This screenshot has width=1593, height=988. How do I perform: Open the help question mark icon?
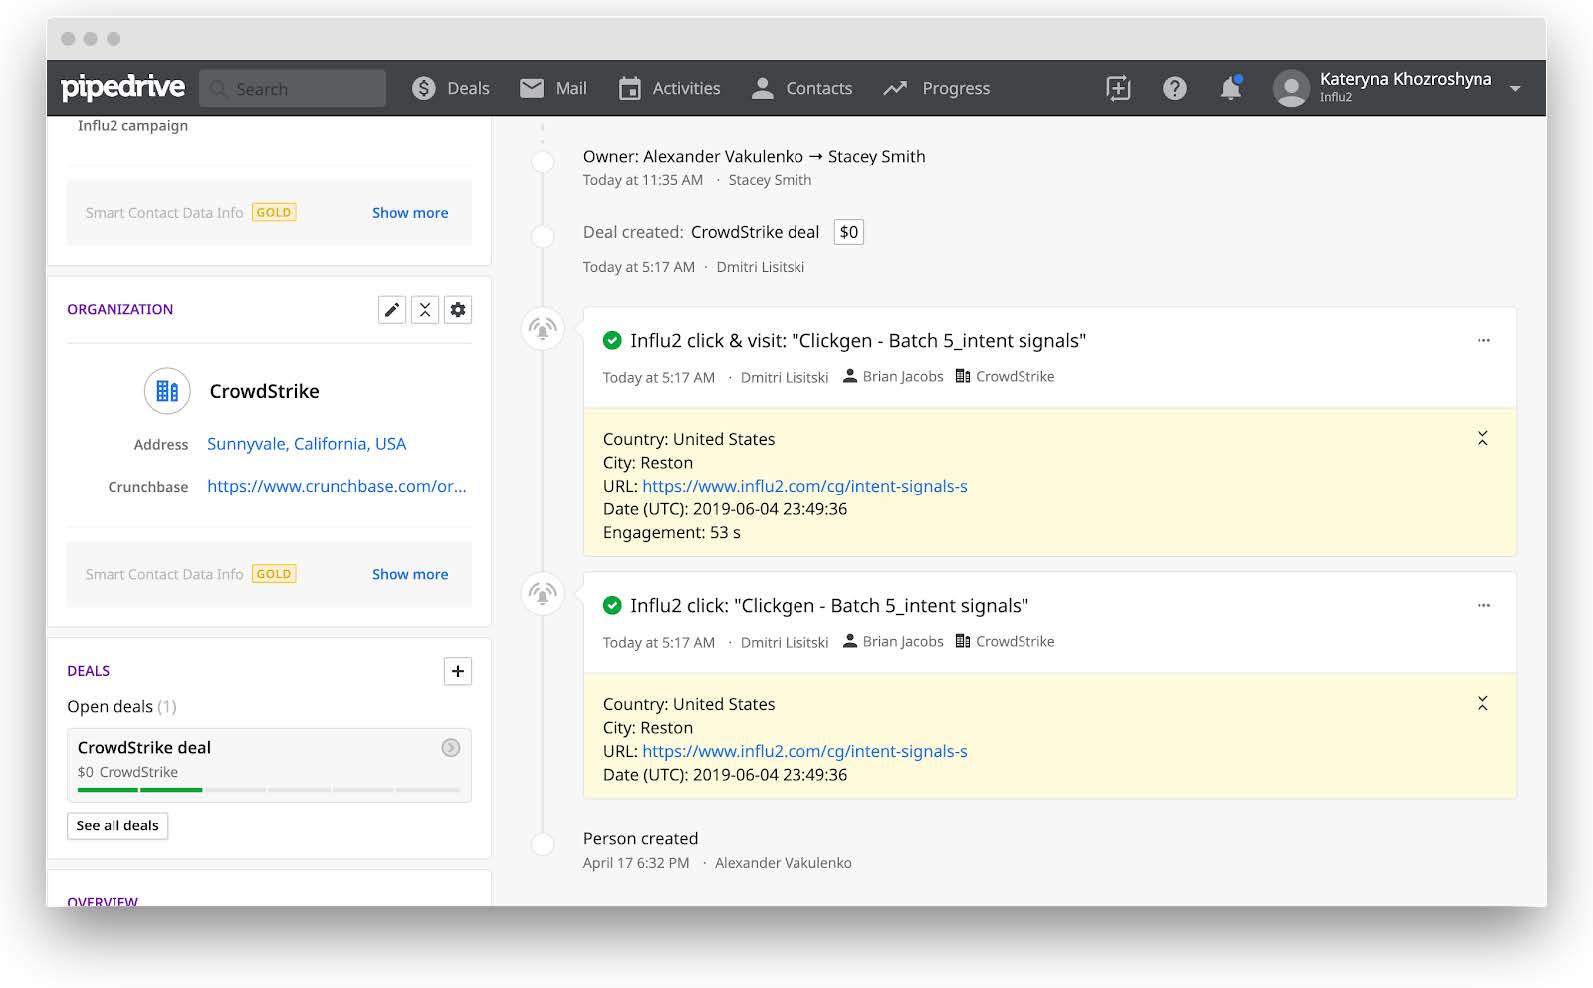tap(1174, 88)
